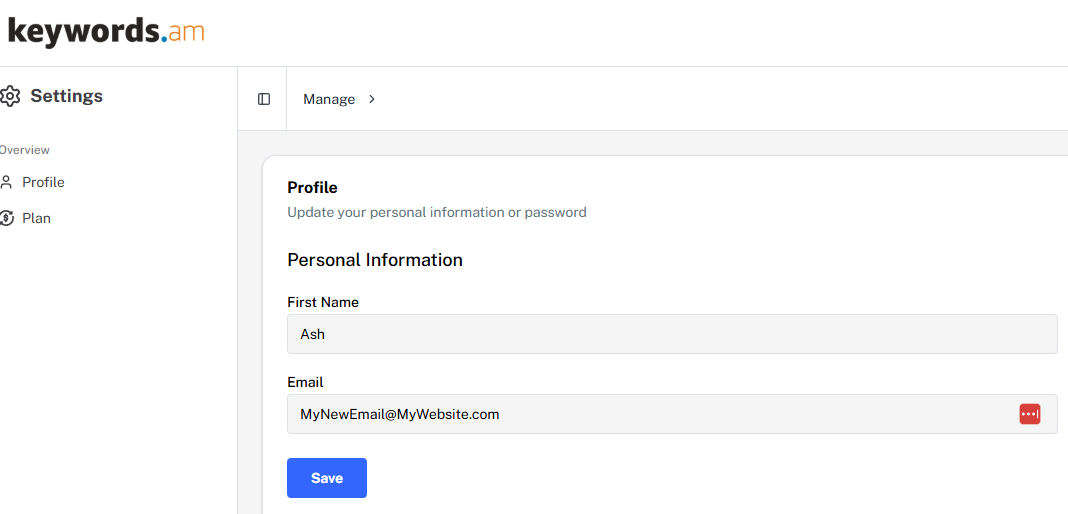Image resolution: width=1068 pixels, height=514 pixels.
Task: Click the Profile person icon in sidebar
Action: pos(7,182)
